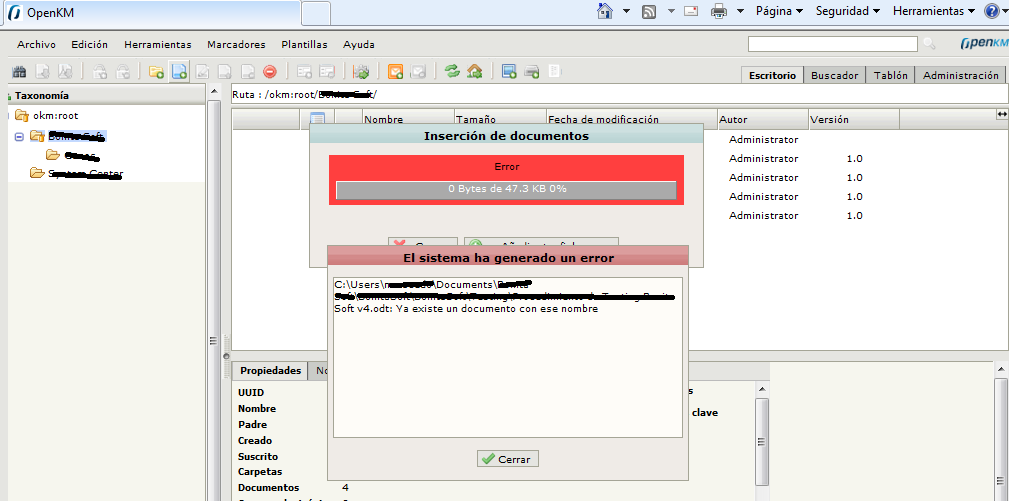Click the Taxonomía panel header
The image size is (1009, 501).
click(x=106, y=95)
